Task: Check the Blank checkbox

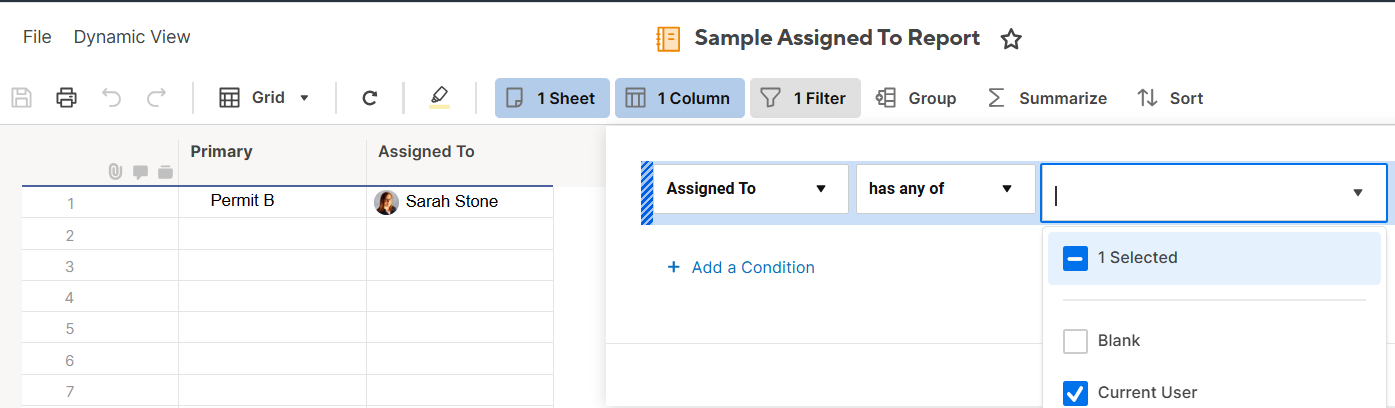Action: click(1075, 341)
